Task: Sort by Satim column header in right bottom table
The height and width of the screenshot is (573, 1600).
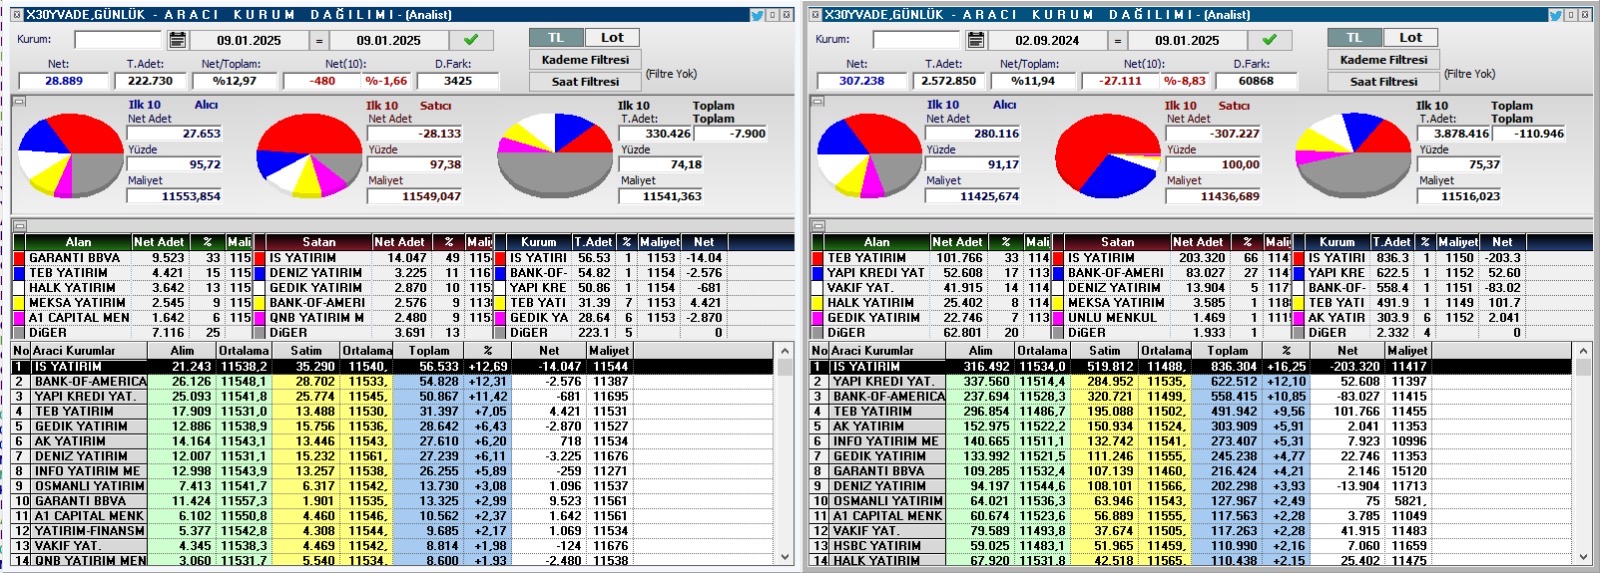Action: pyautogui.click(x=1104, y=351)
